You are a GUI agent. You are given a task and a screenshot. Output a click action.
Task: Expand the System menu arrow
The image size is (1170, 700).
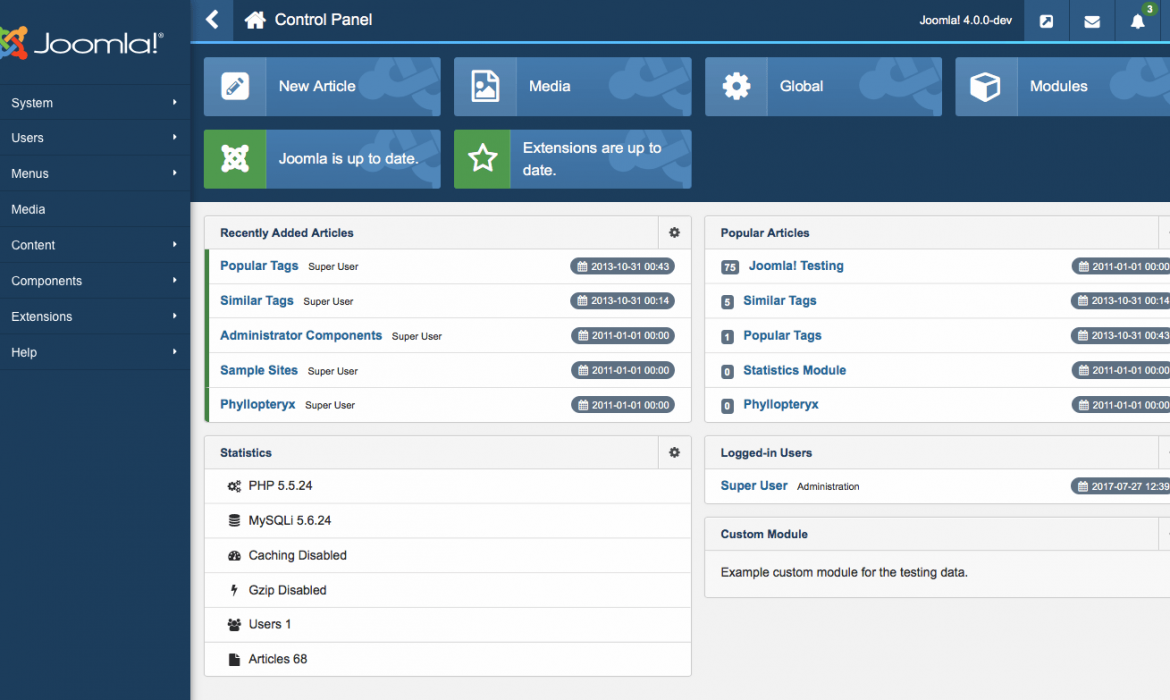(175, 102)
